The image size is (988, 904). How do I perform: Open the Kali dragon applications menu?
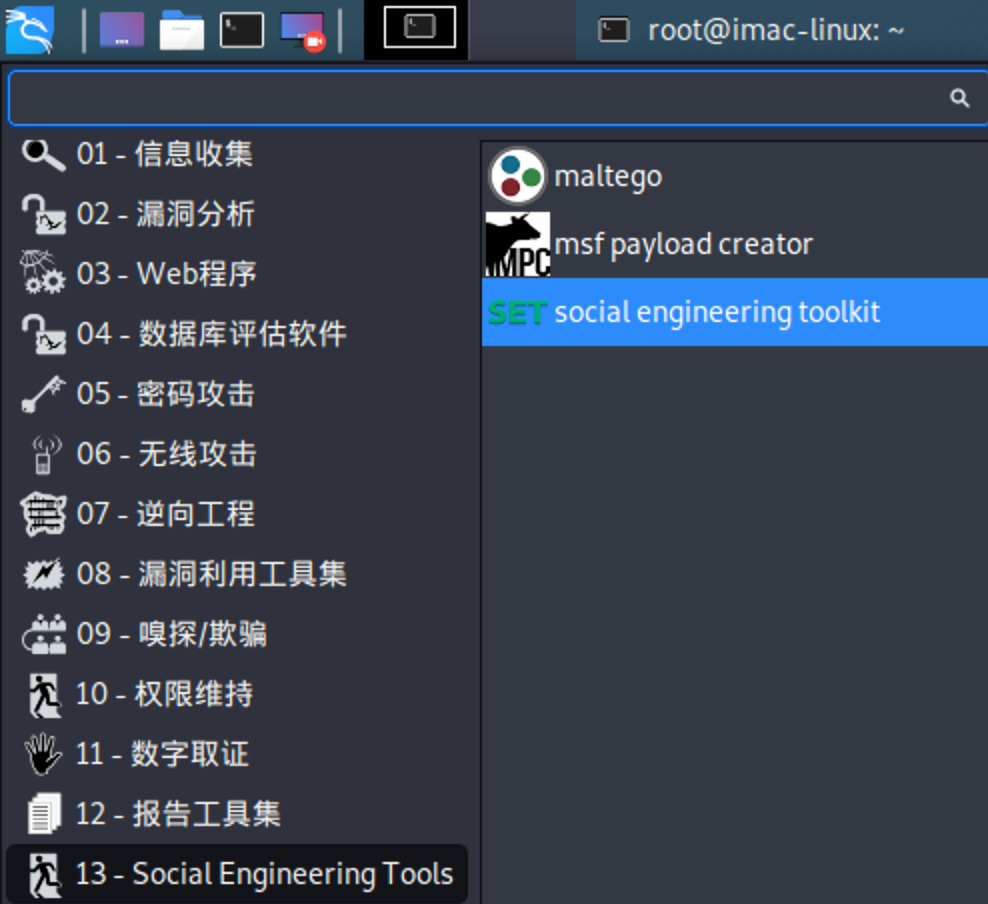[x=29, y=29]
